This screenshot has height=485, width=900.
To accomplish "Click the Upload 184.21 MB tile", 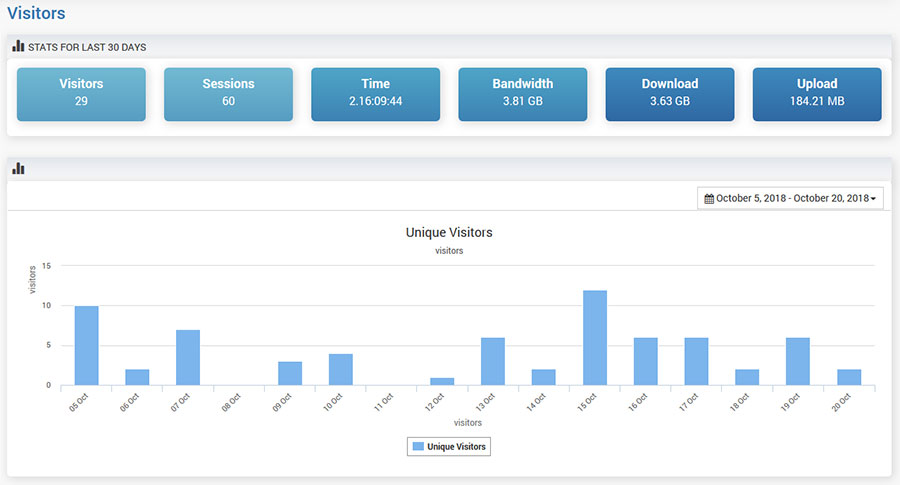I will (x=817, y=93).
